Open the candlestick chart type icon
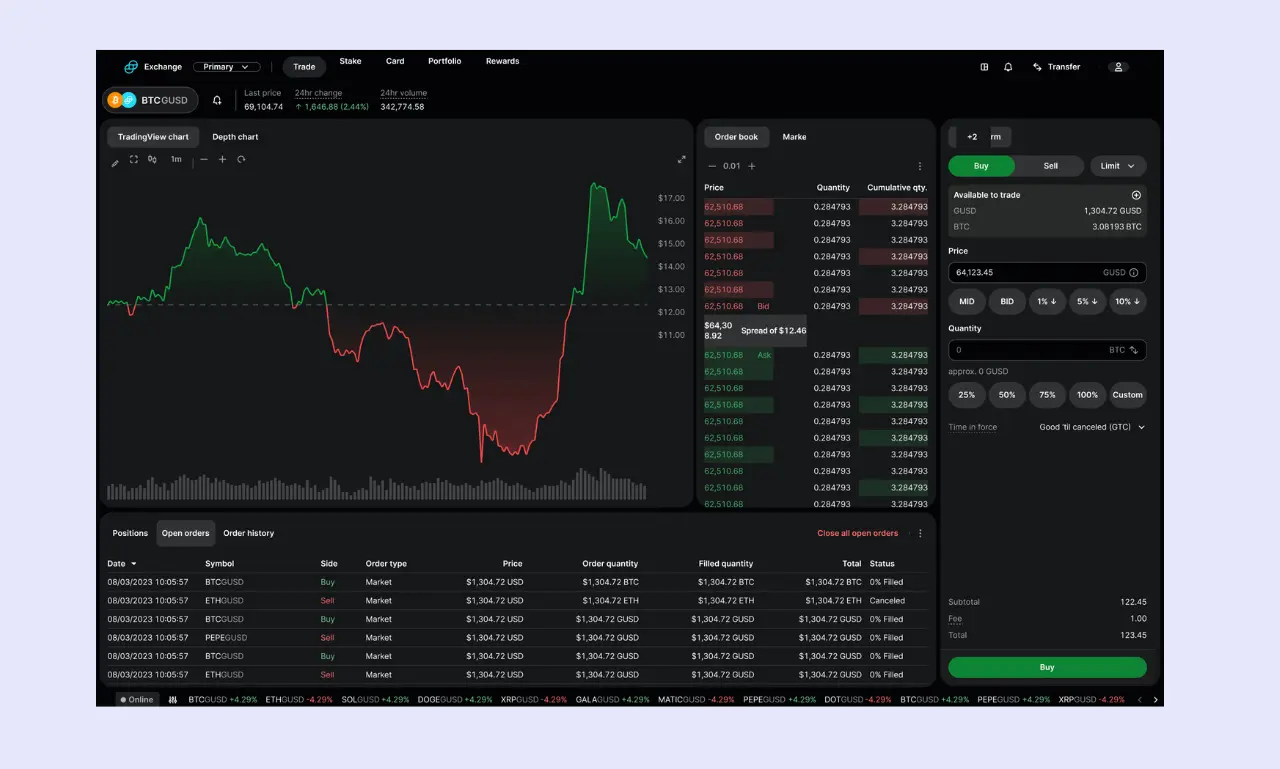The image size is (1280, 769). coord(152,159)
